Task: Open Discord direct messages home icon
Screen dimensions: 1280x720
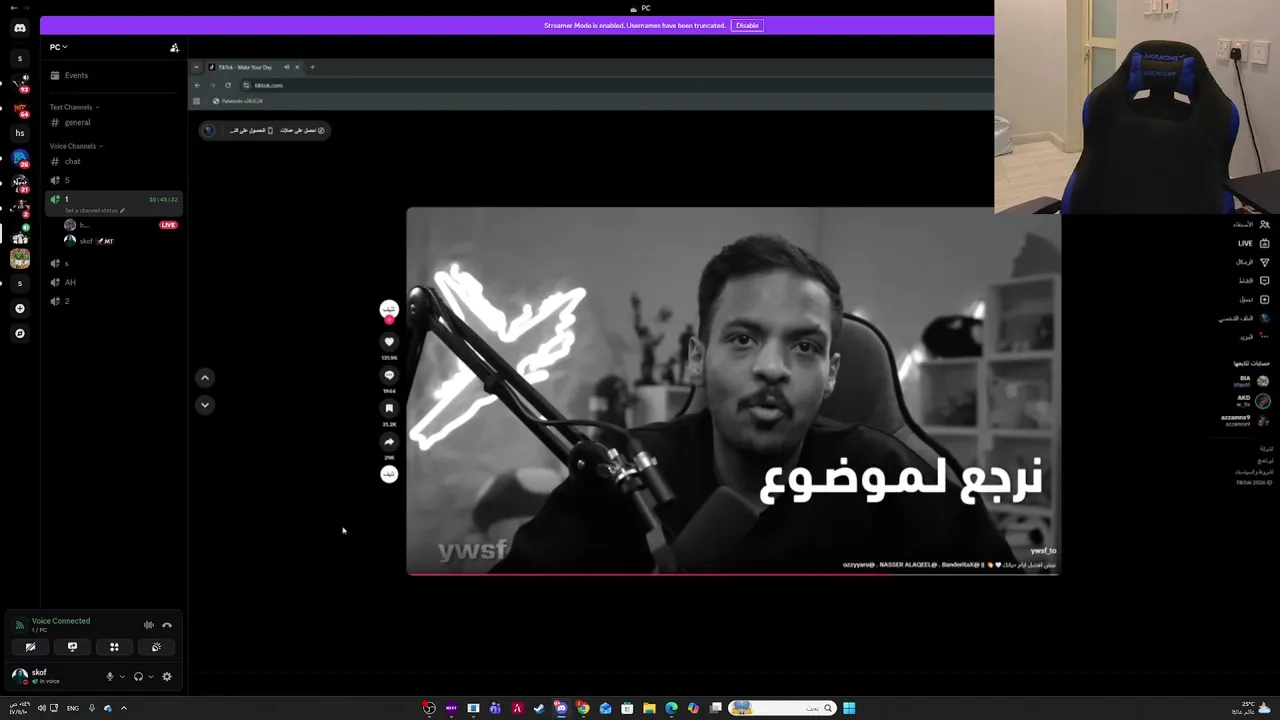Action: (x=20, y=28)
